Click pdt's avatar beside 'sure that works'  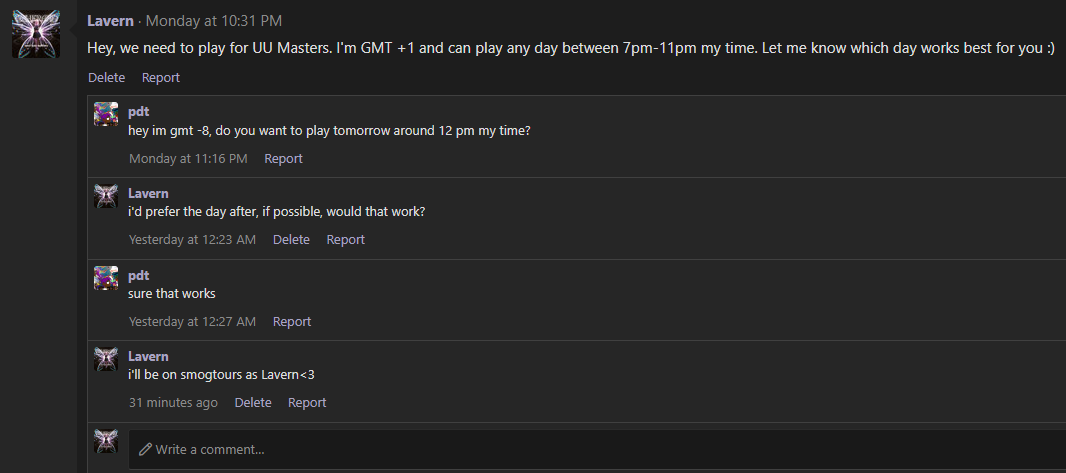point(106,278)
